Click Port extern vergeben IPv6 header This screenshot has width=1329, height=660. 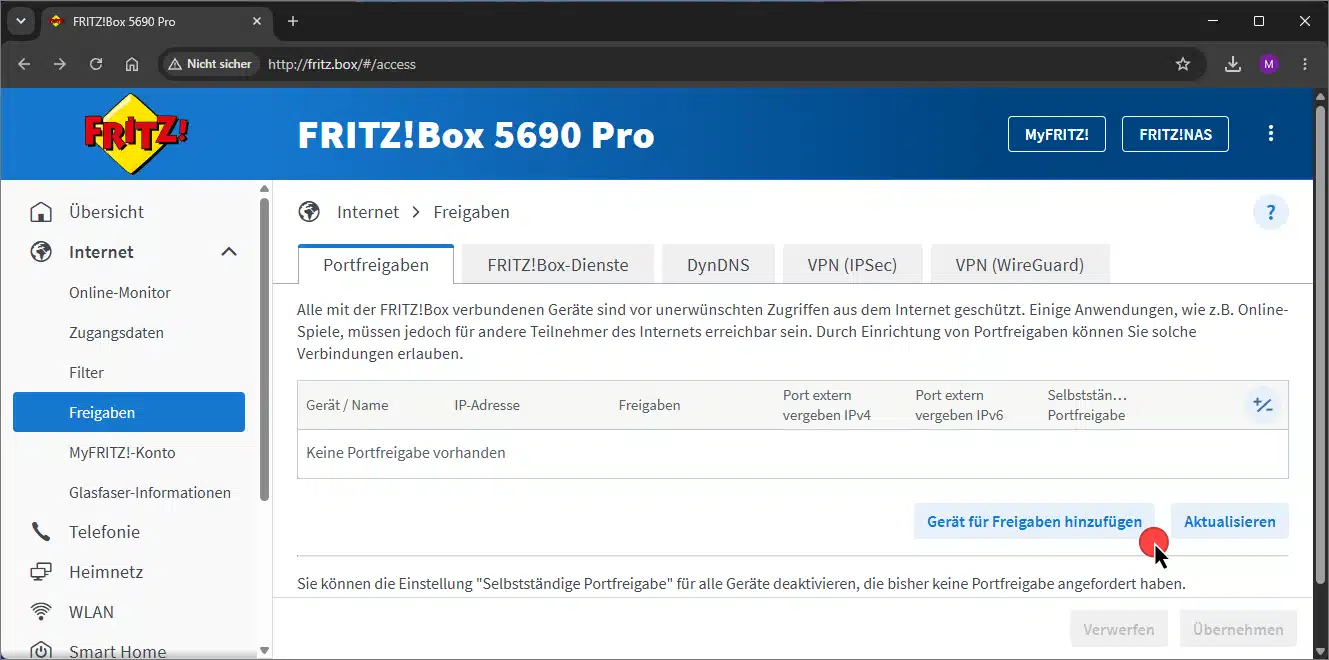click(x=960, y=405)
